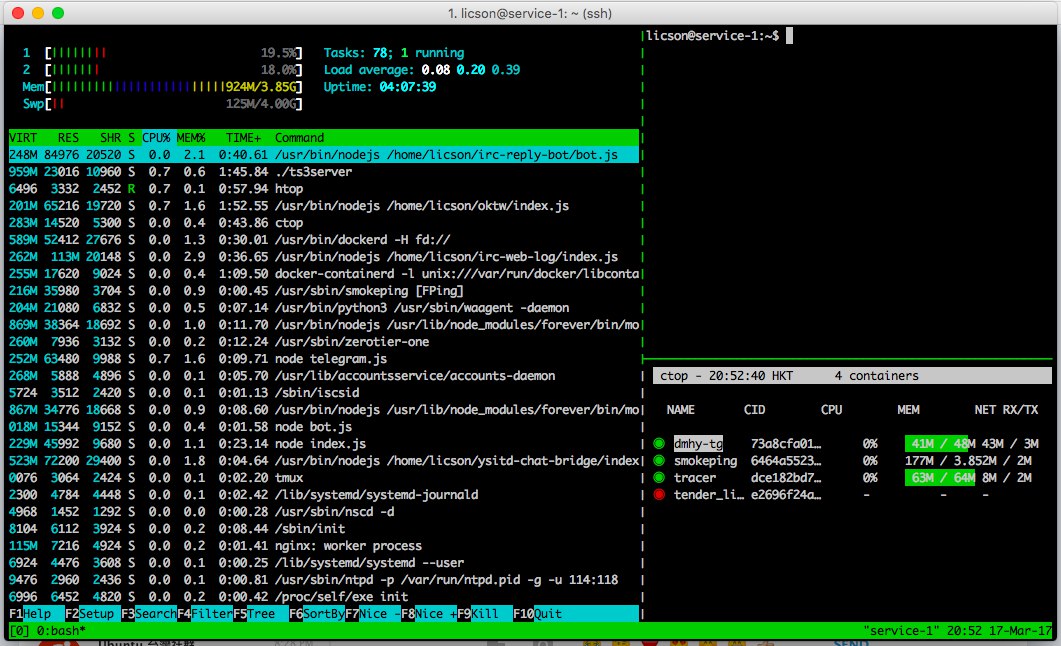Click the shell prompt licson@service-1:~$
The height and width of the screenshot is (646, 1061).
(713, 36)
